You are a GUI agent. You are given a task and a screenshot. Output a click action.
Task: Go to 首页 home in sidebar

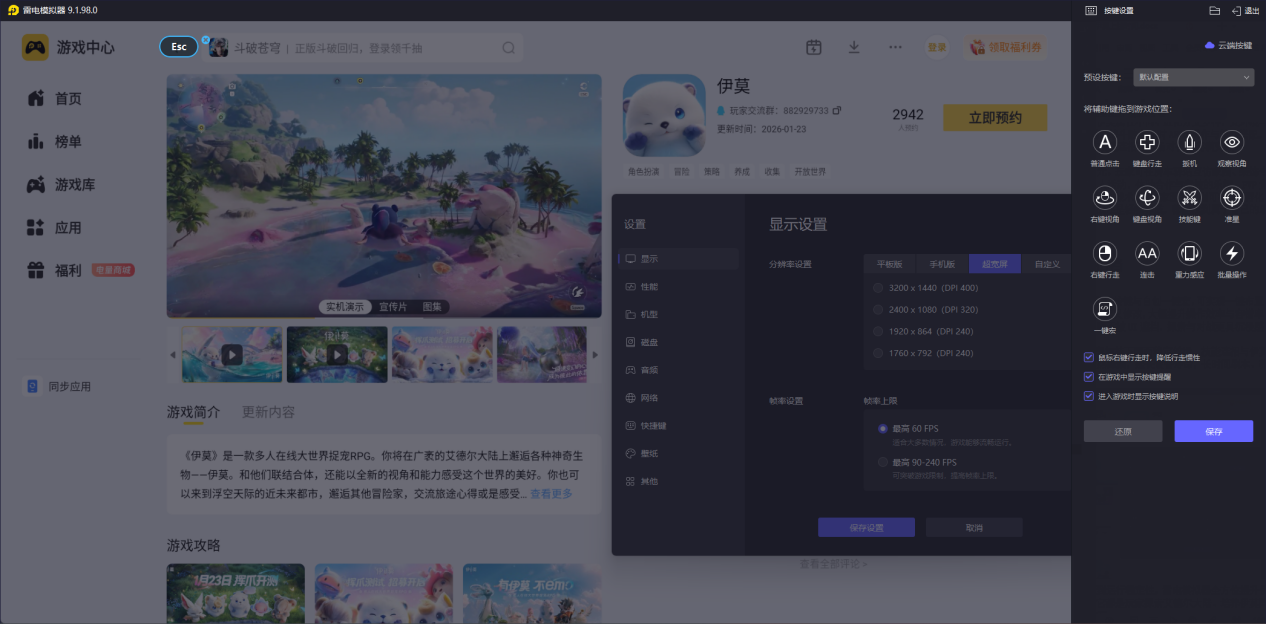[56, 98]
